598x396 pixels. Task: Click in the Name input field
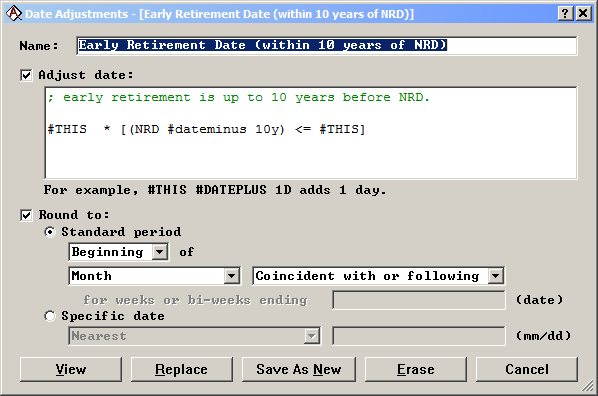[327, 46]
